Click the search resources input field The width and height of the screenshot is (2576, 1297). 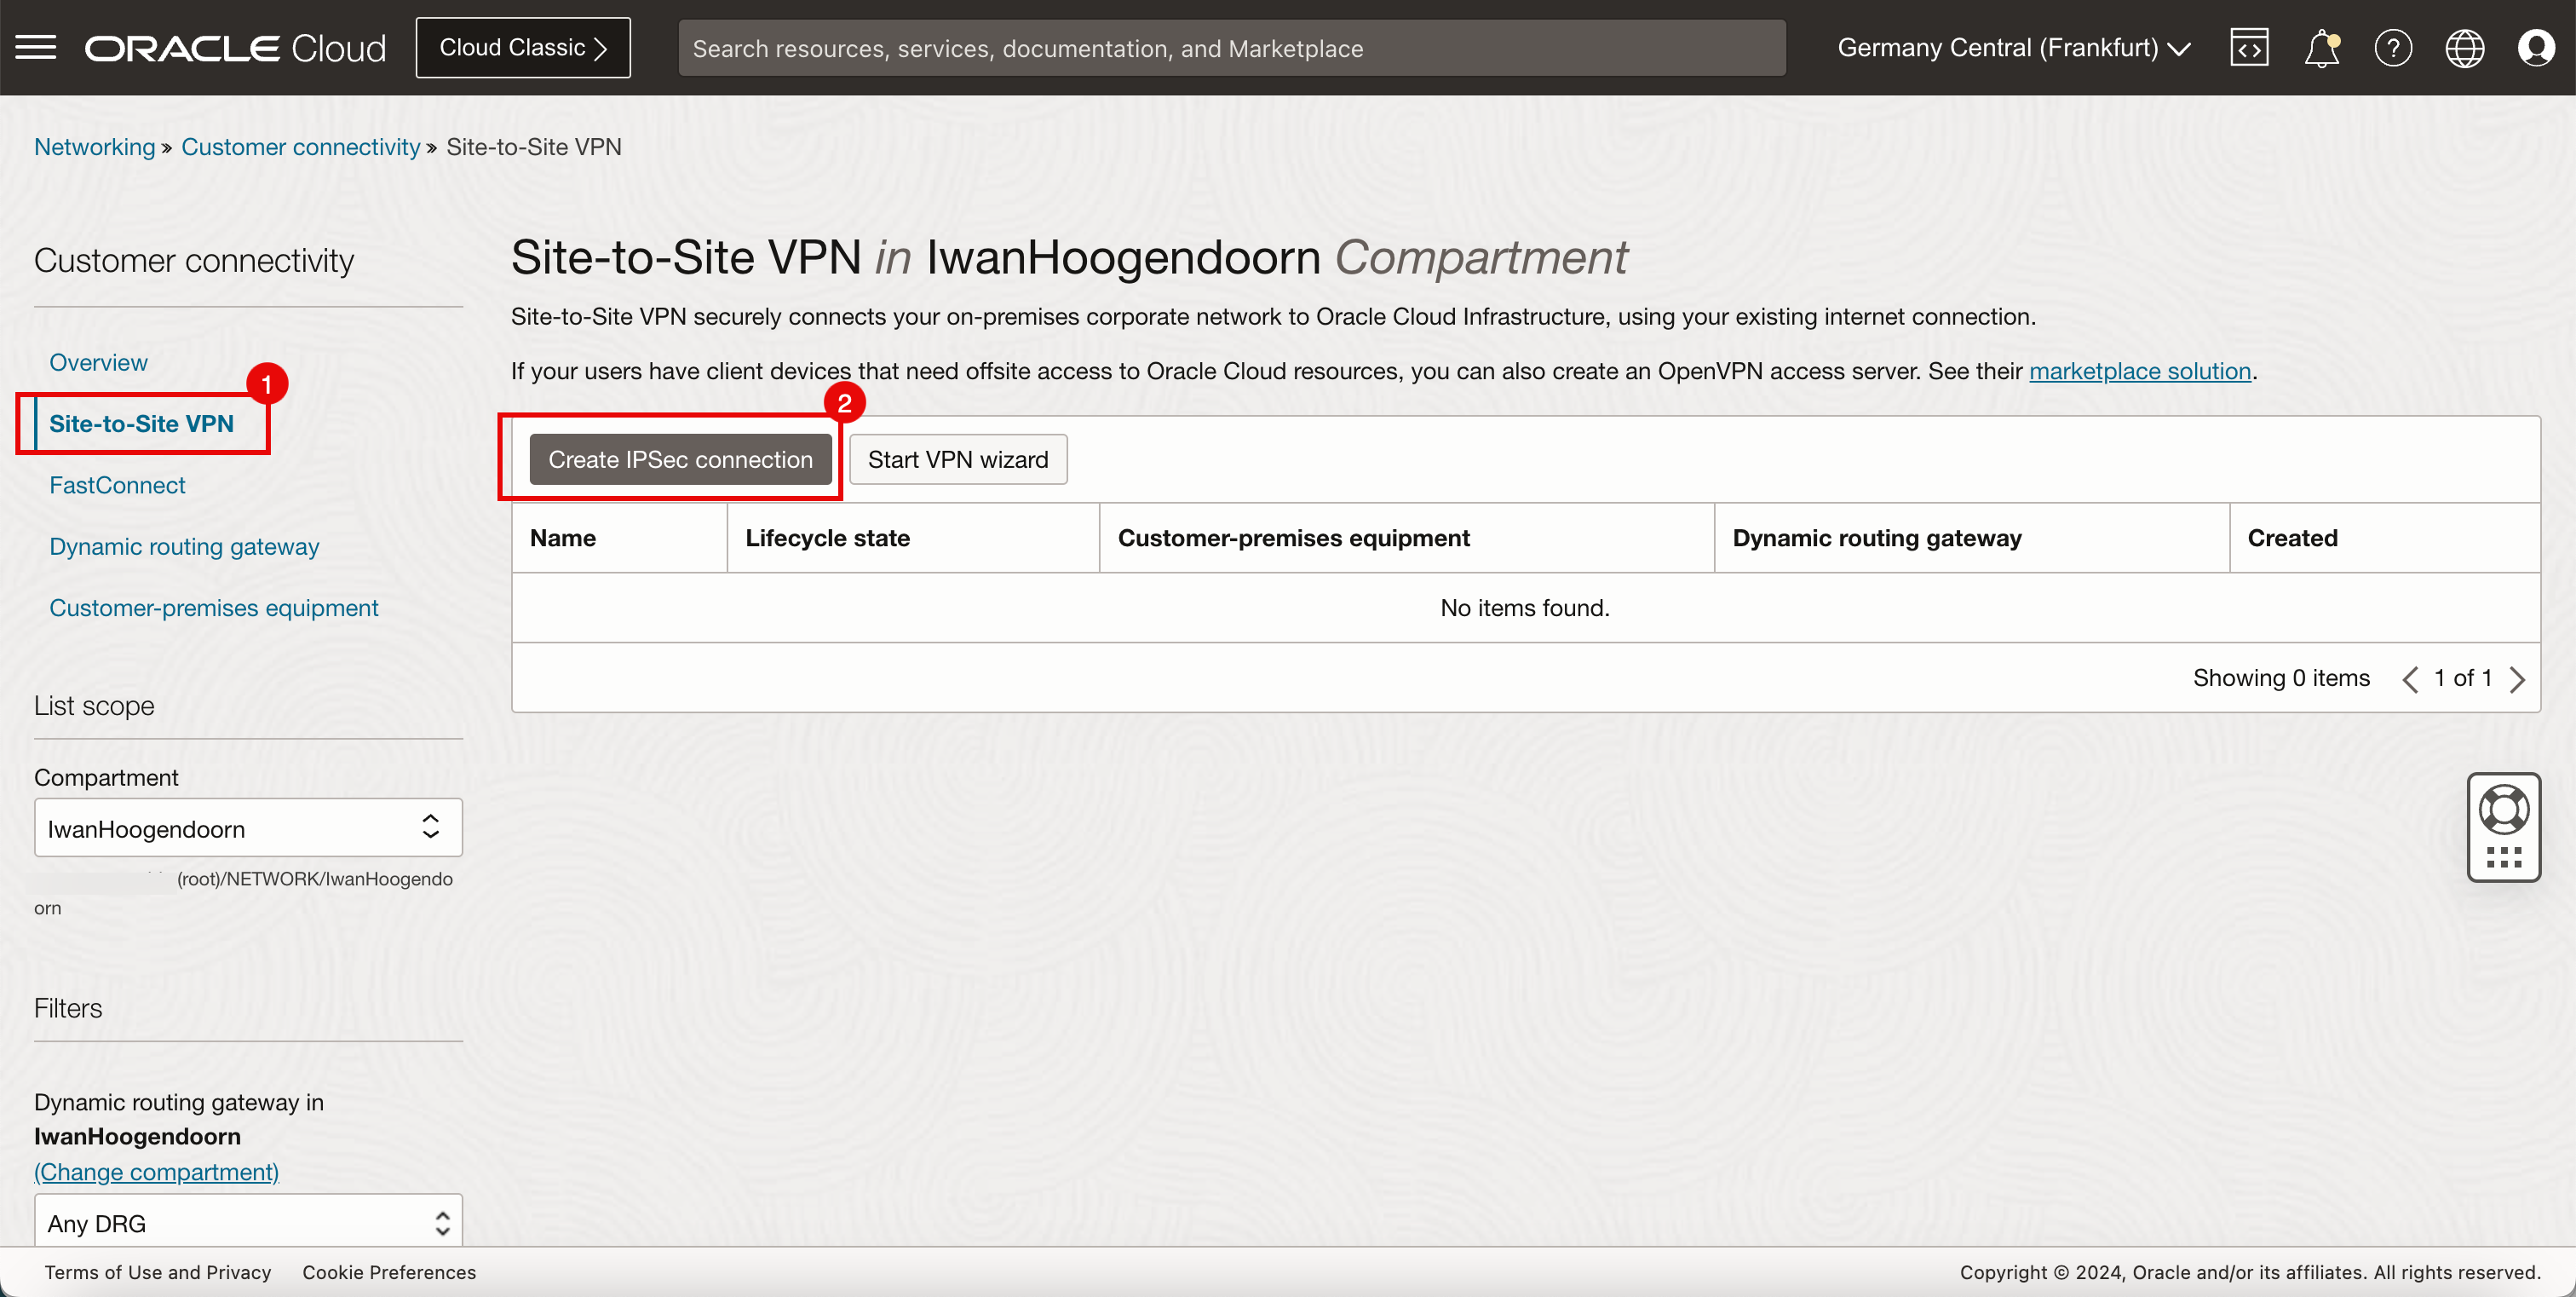(1230, 48)
